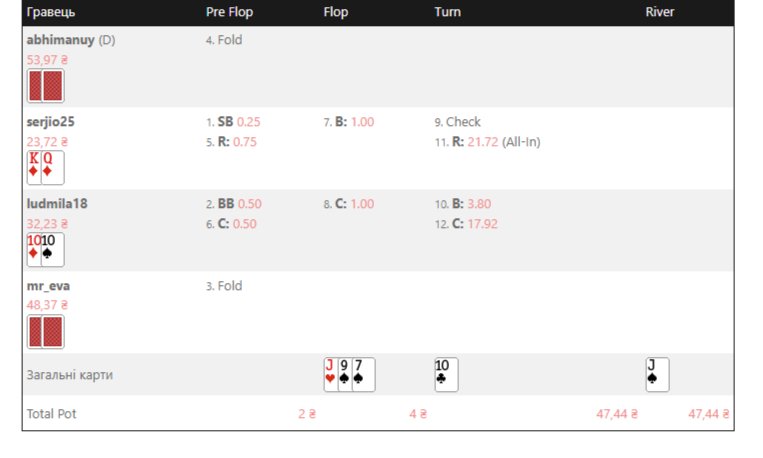
Task: Click the nine of spades flop card
Action: pyautogui.click(x=345, y=375)
